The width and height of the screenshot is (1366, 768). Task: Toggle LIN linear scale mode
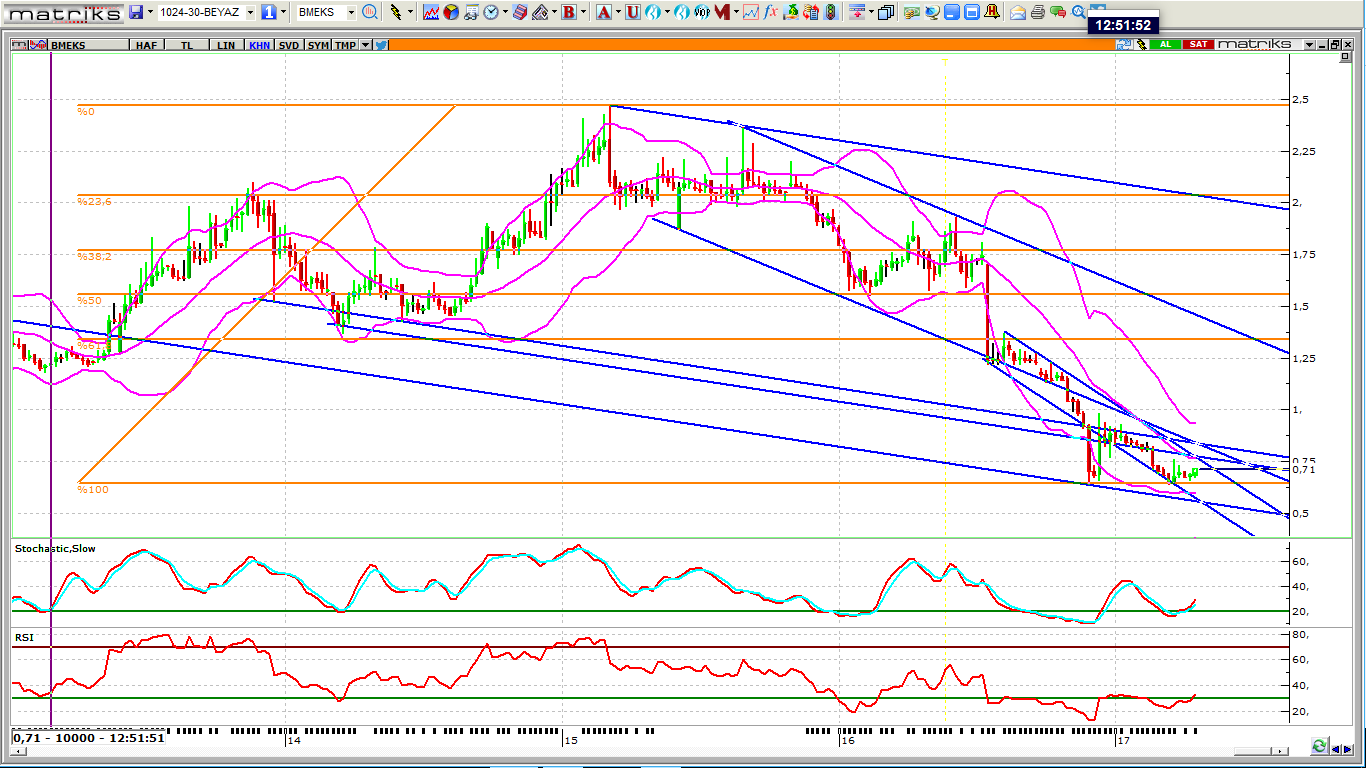click(x=227, y=45)
